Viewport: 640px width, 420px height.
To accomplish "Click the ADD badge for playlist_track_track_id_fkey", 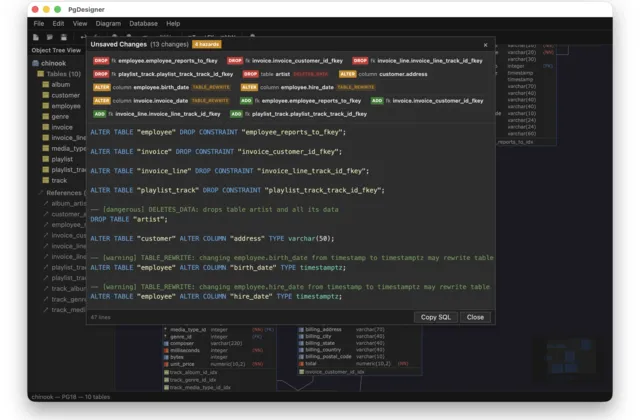I will coord(236,114).
